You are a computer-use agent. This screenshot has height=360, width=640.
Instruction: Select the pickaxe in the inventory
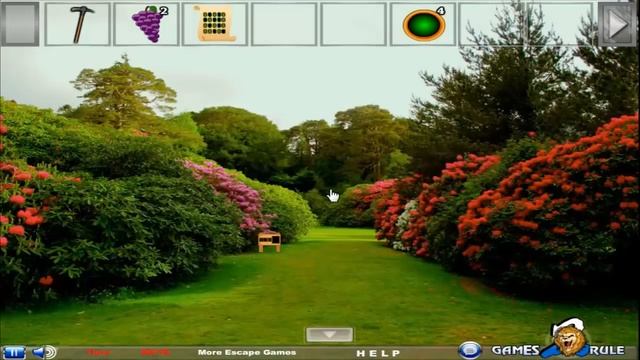(x=81, y=24)
